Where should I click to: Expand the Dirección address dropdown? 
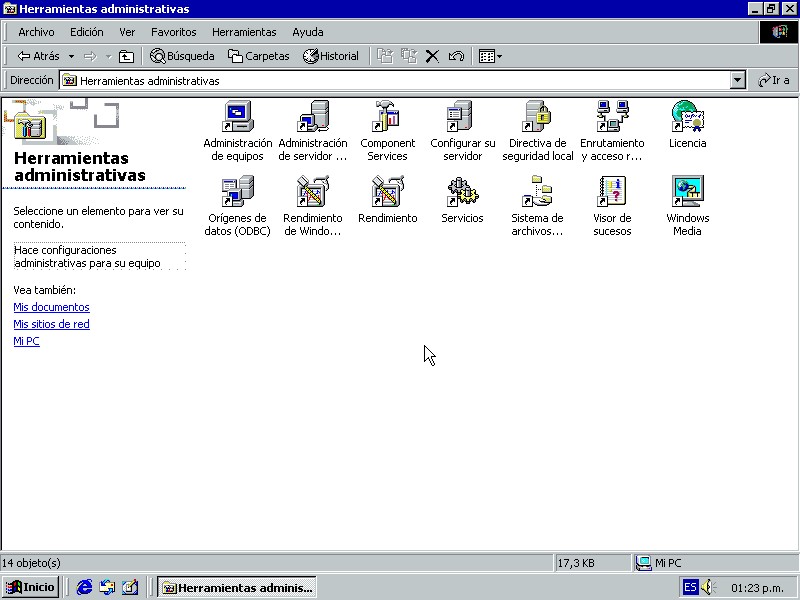737,80
